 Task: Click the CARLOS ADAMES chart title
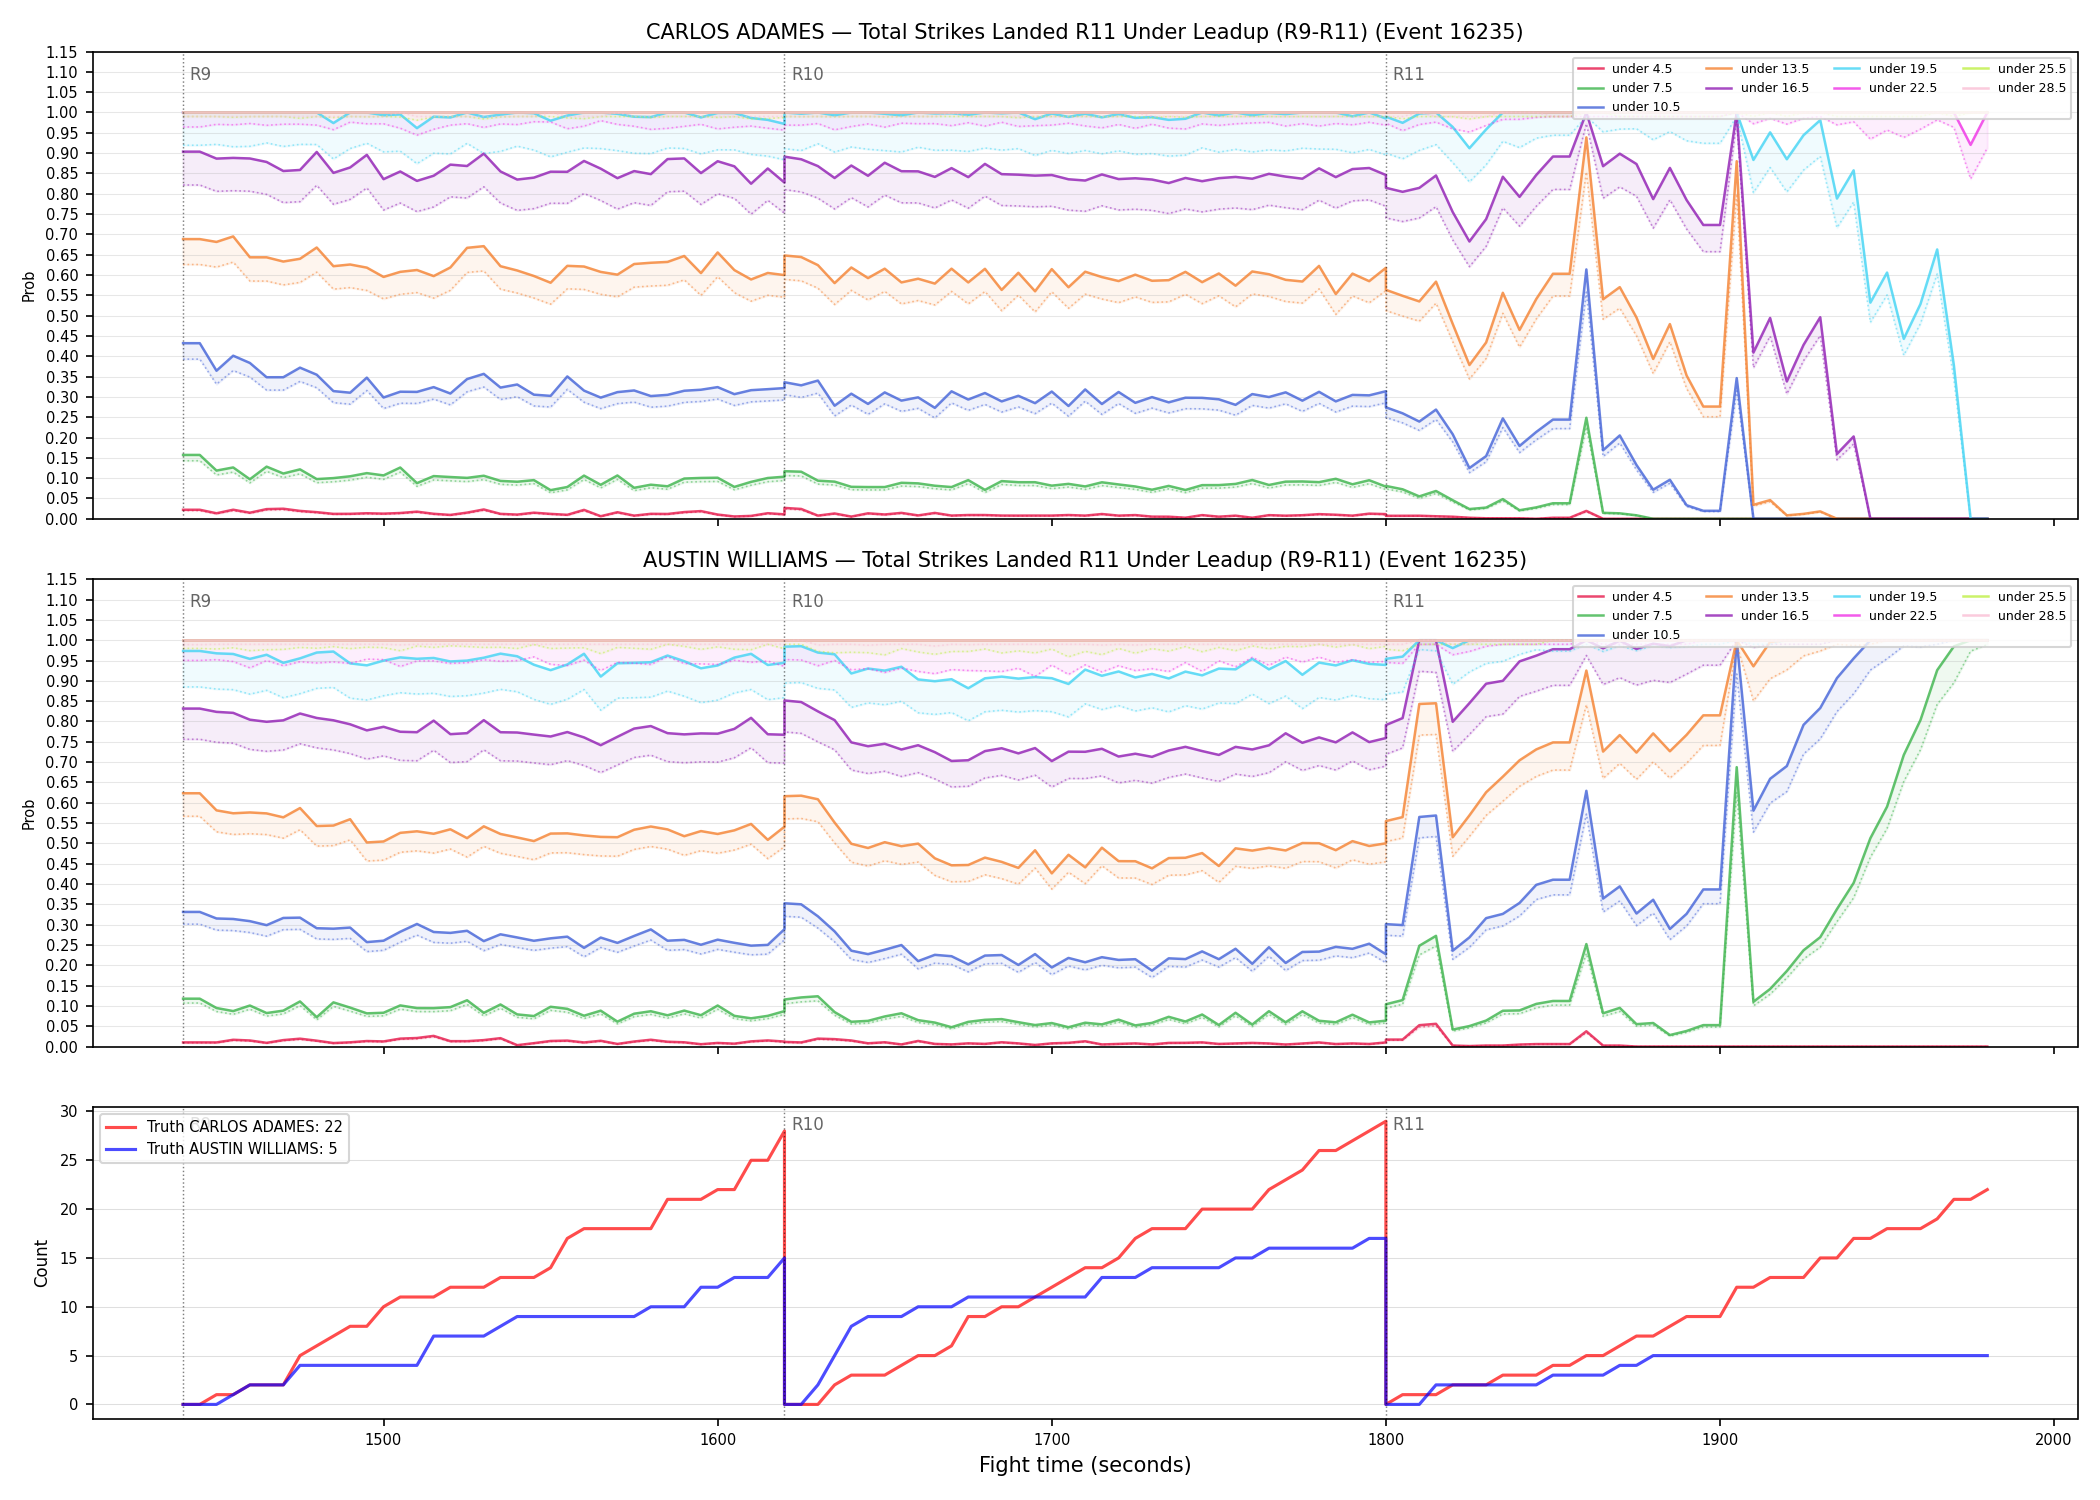[1084, 32]
